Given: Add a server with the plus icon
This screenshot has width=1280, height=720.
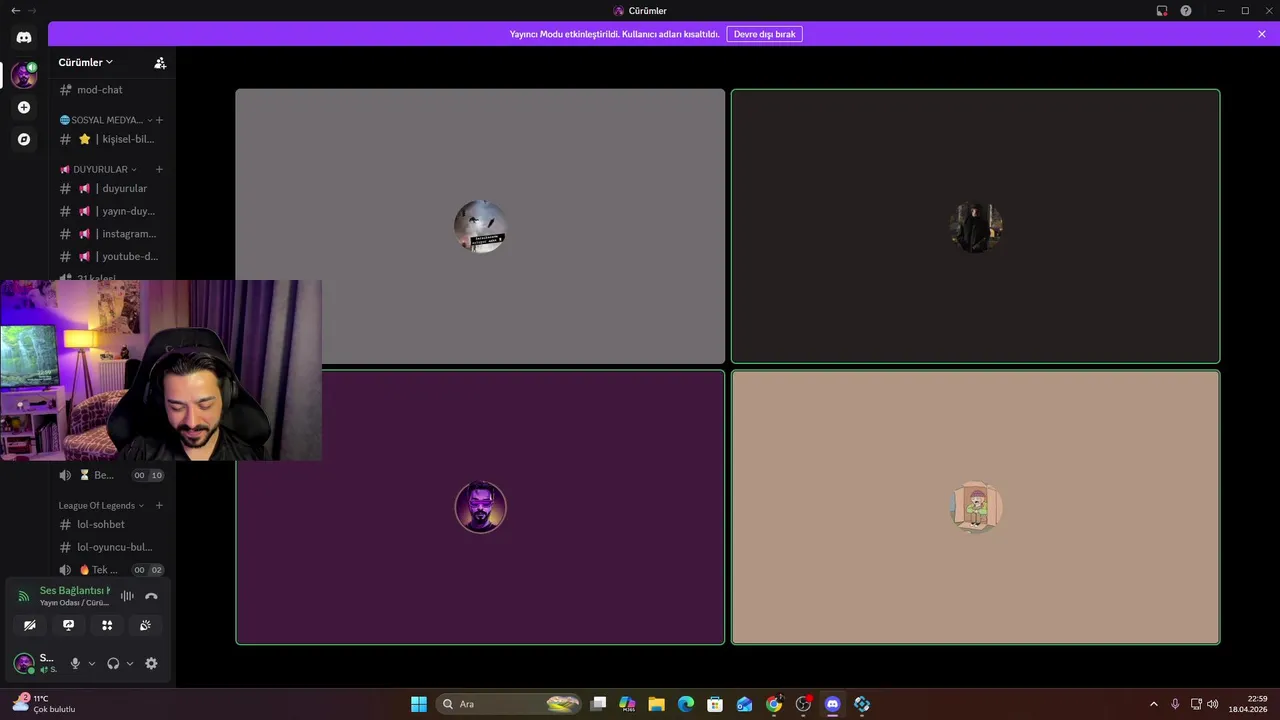Looking at the screenshot, I should pos(24,107).
